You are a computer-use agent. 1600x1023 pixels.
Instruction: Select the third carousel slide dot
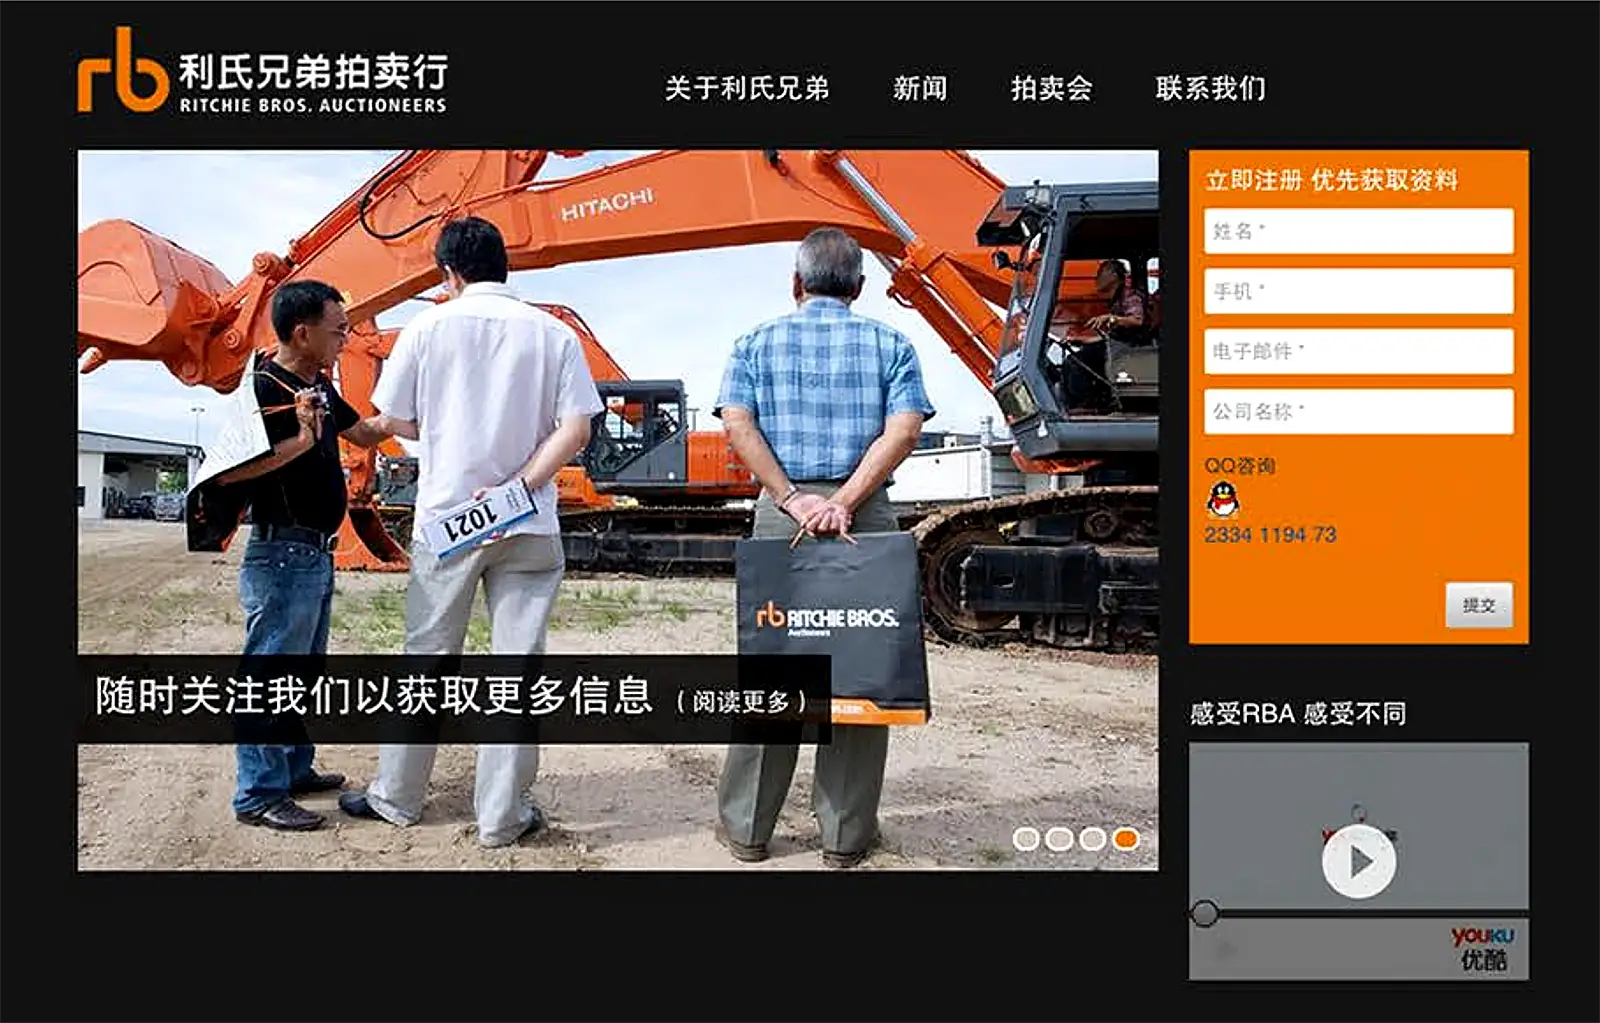(1092, 839)
